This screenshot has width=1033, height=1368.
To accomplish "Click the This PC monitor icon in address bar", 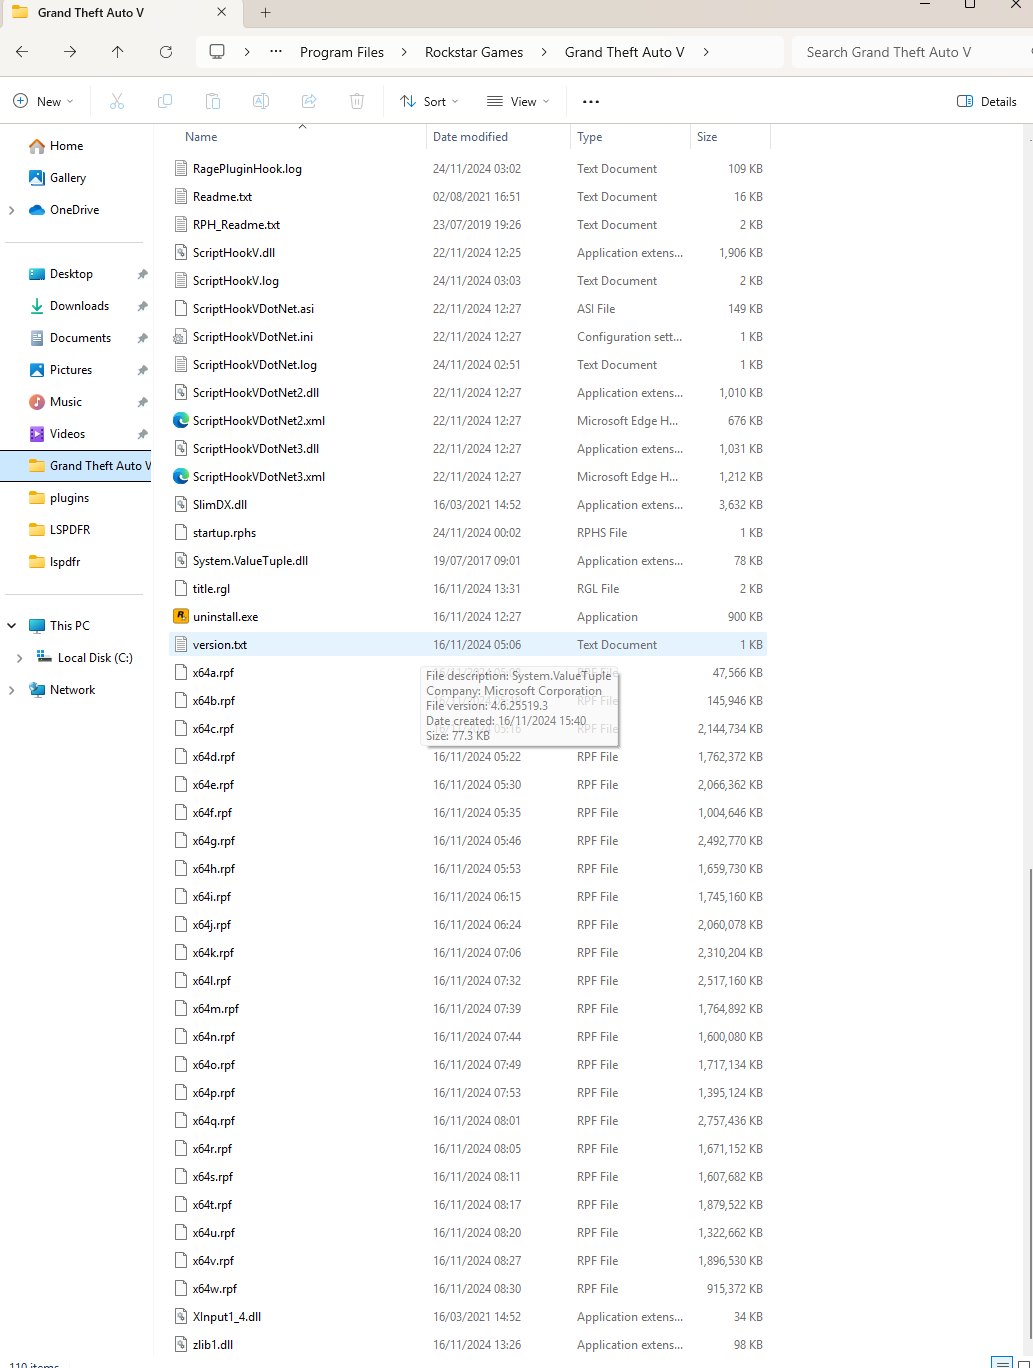I will pos(217,52).
